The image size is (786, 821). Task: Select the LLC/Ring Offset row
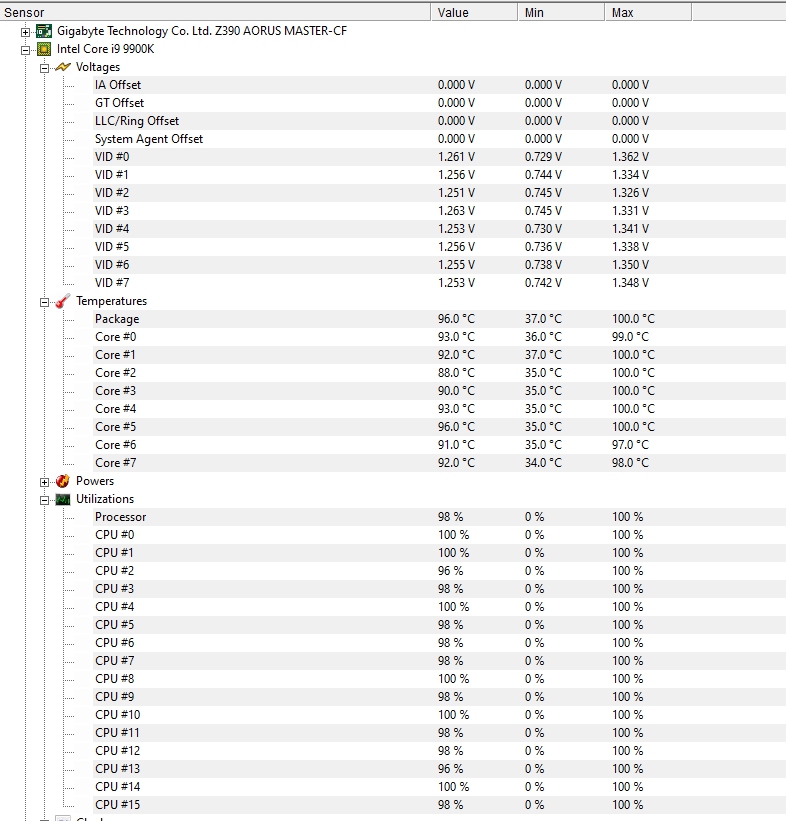tap(439, 121)
